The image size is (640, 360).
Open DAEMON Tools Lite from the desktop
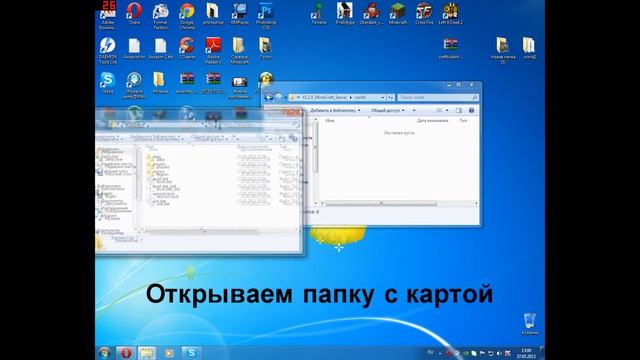pos(108,50)
